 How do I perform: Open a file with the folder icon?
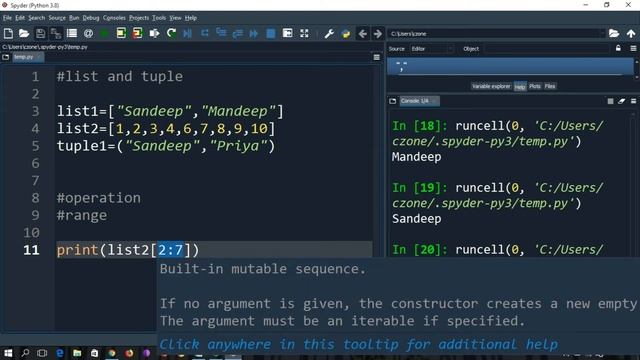[24, 33]
